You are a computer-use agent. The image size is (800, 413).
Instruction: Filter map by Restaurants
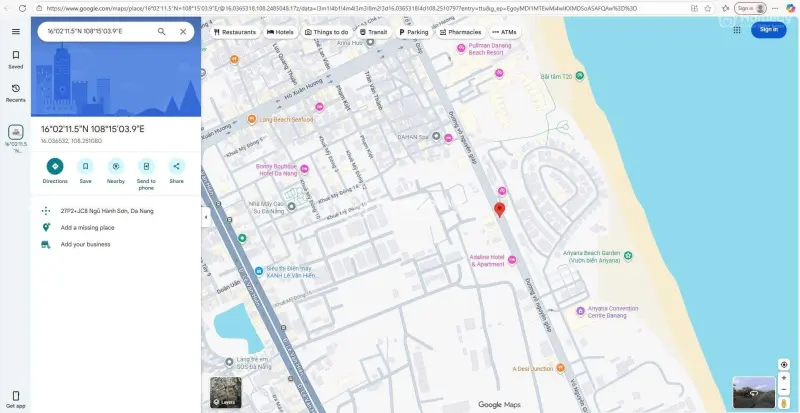pyautogui.click(x=235, y=32)
